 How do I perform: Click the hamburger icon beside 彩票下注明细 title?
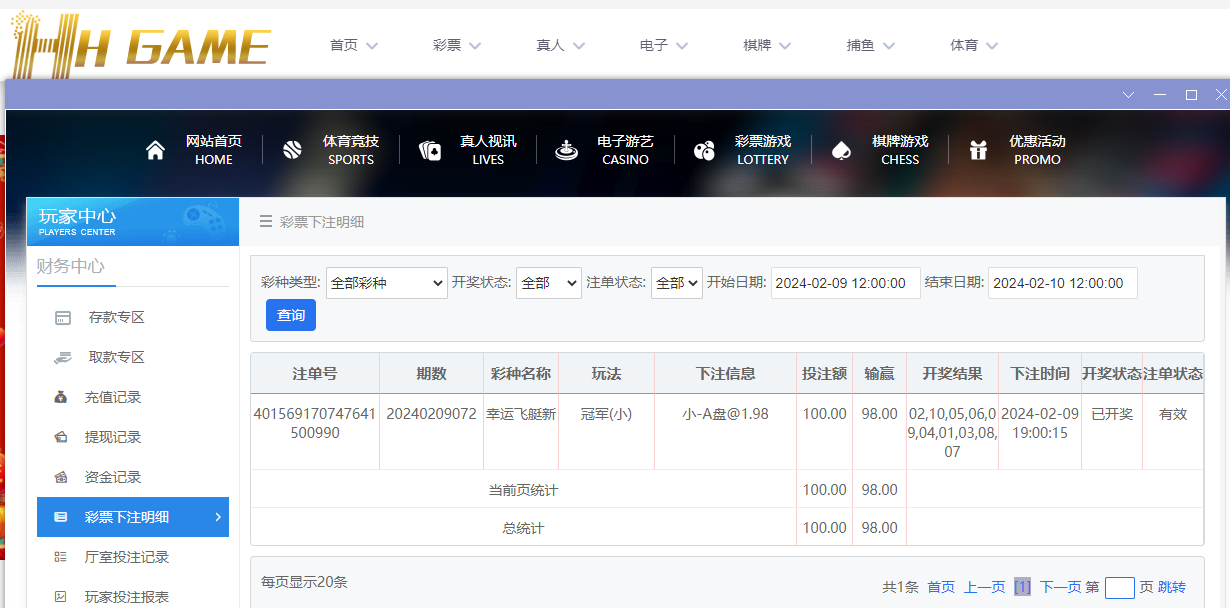coord(266,222)
